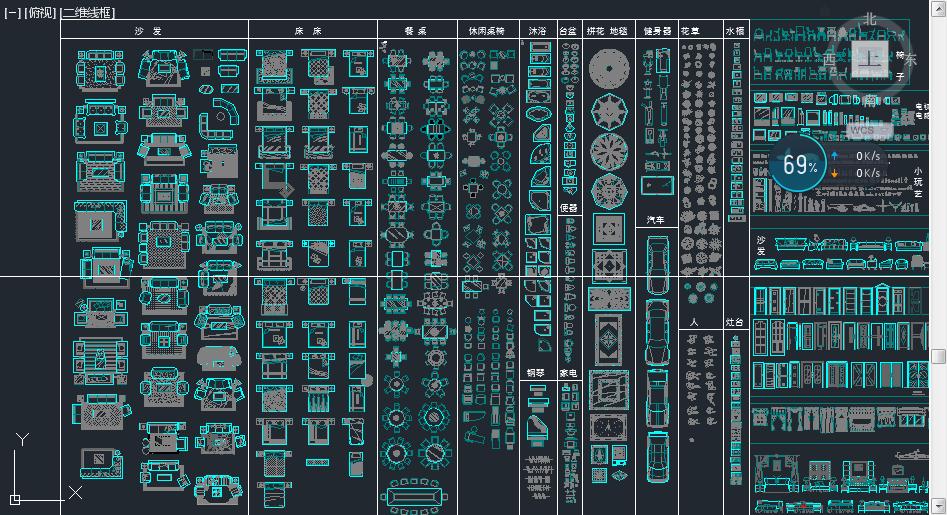
Task: Select the 健身器 column header text
Action: pos(657,30)
